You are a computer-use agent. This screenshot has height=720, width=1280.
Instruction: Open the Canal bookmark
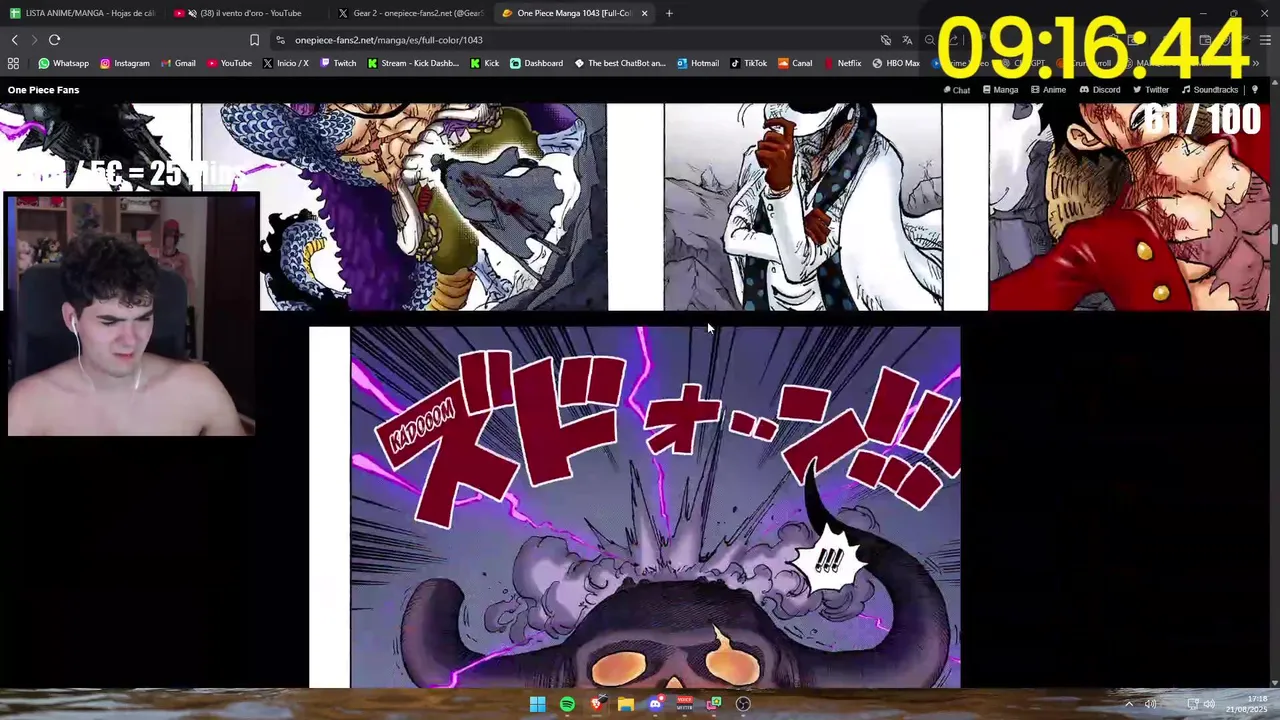tap(795, 63)
